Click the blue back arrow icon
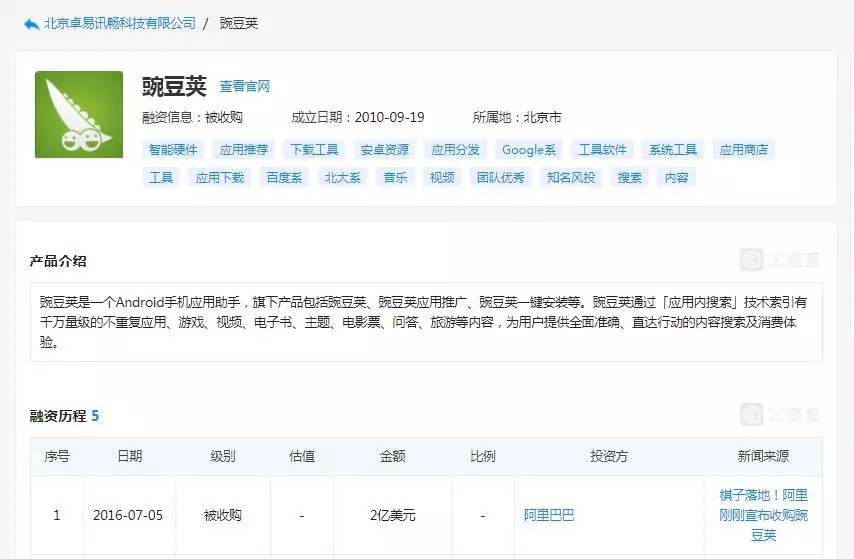The width and height of the screenshot is (854, 559). click(x=32, y=24)
